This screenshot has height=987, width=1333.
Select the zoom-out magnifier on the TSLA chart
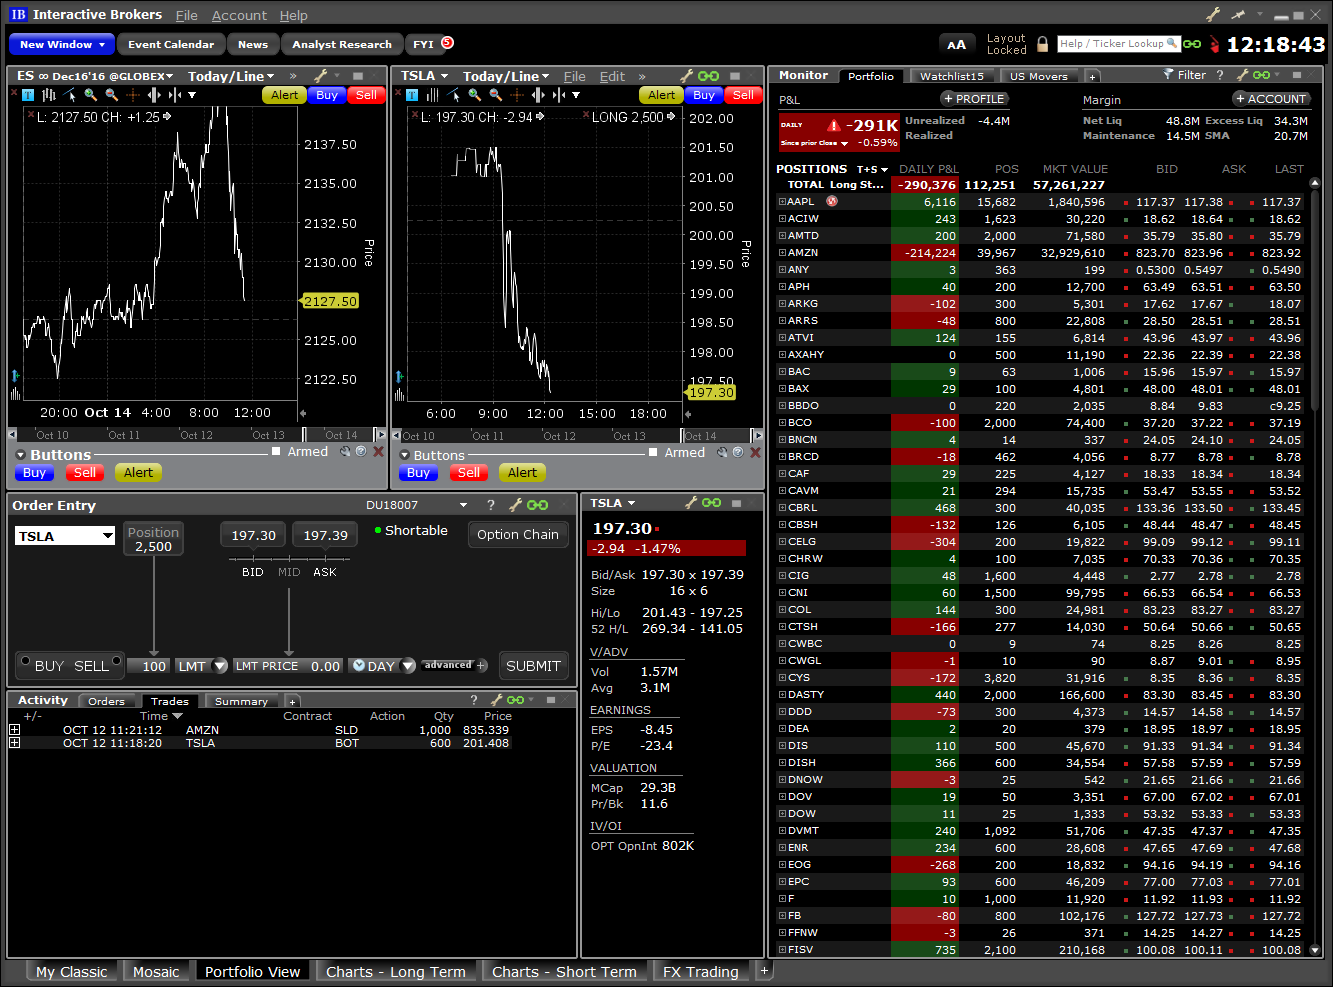[493, 95]
